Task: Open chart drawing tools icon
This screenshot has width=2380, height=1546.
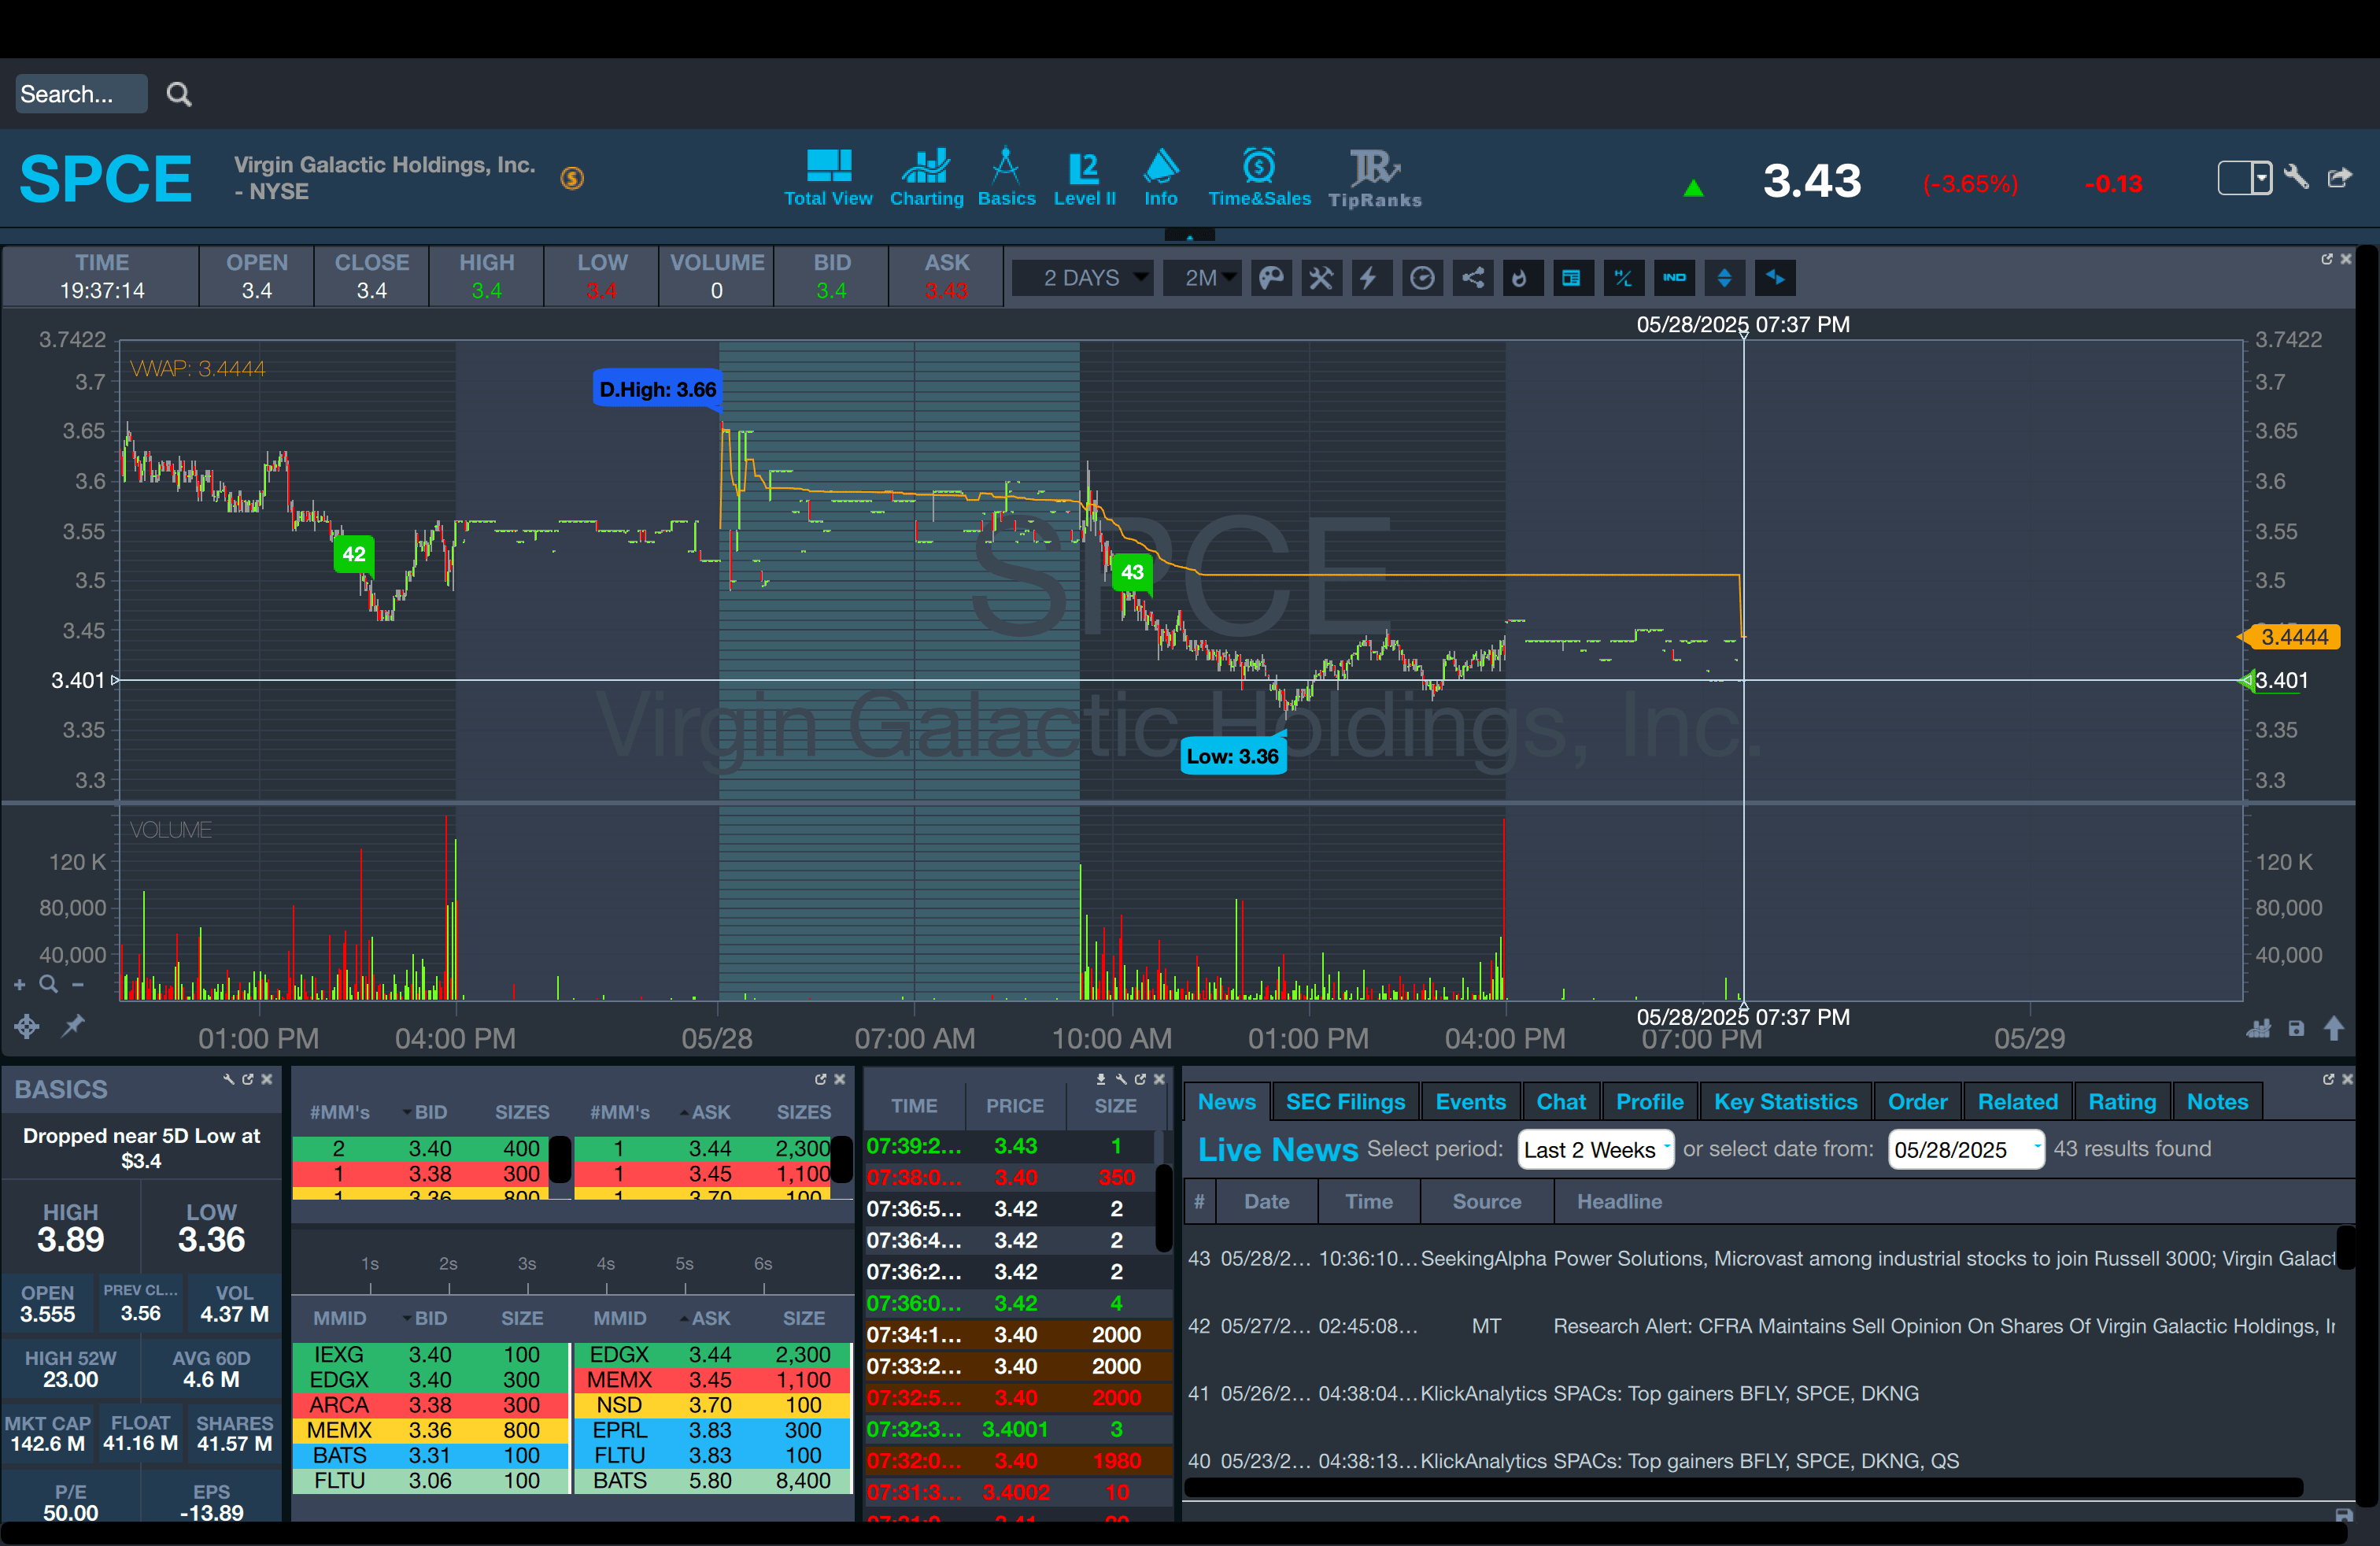Action: click(x=1321, y=278)
